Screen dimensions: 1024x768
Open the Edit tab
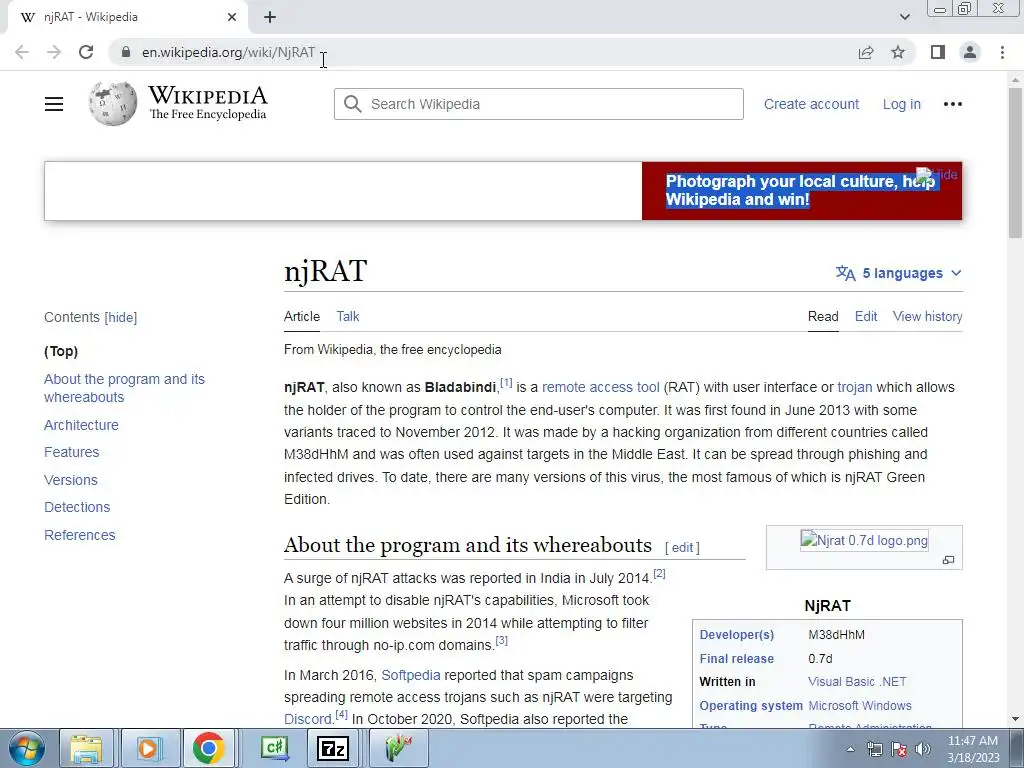pyautogui.click(x=866, y=316)
